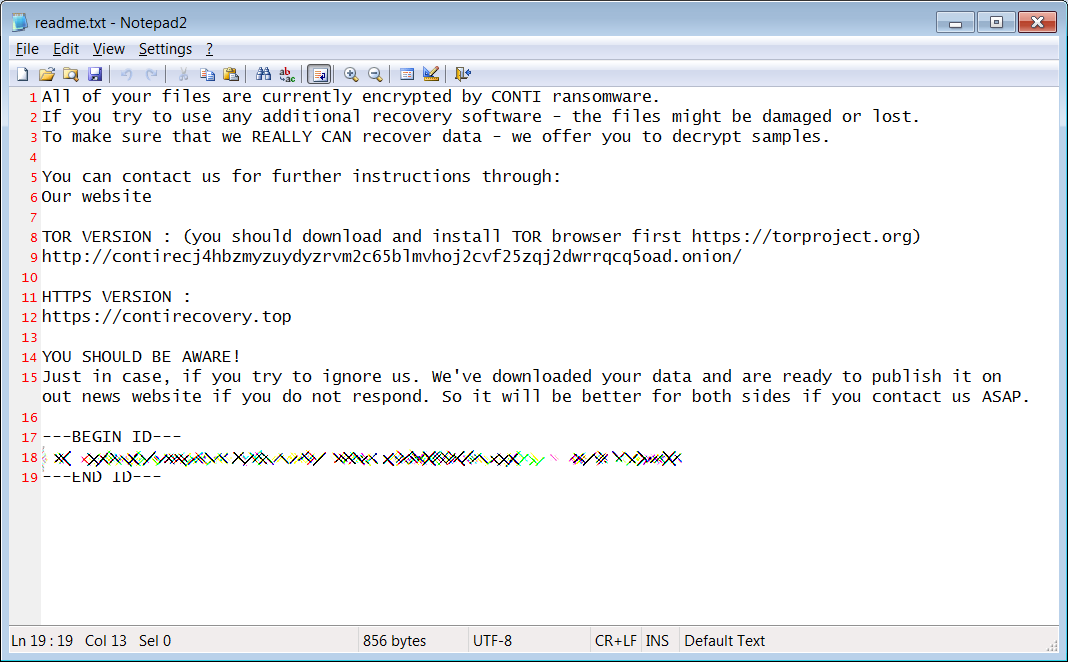1068x662 pixels.
Task: Paste clipboard contents via toolbar icon
Action: click(231, 74)
